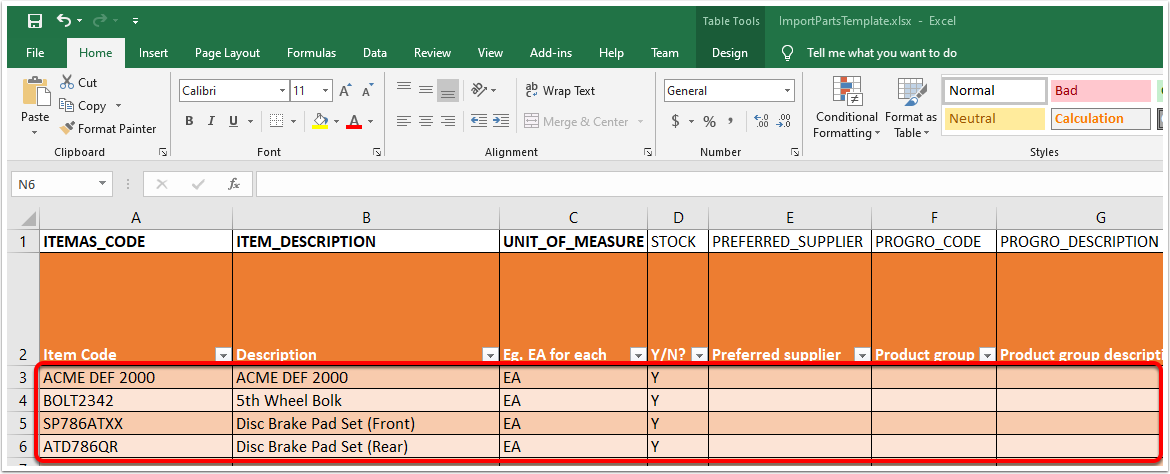Click Increase Font Size icon
The width and height of the screenshot is (1170, 474).
click(x=345, y=91)
